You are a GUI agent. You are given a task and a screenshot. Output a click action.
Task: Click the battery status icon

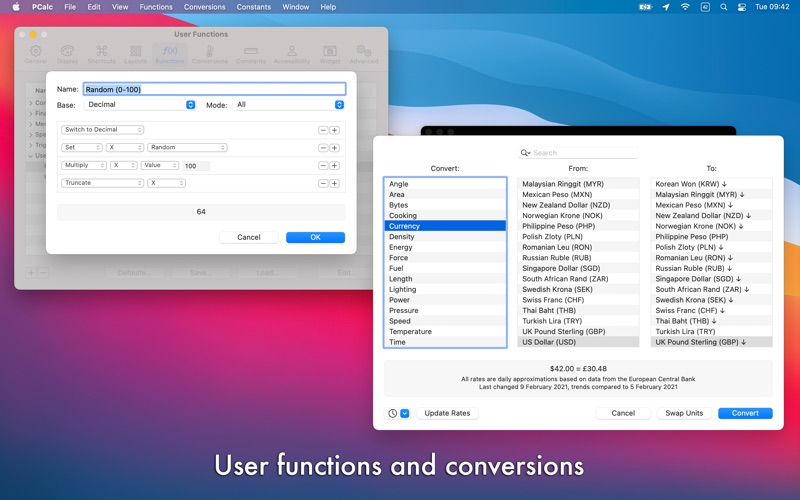tap(645, 7)
